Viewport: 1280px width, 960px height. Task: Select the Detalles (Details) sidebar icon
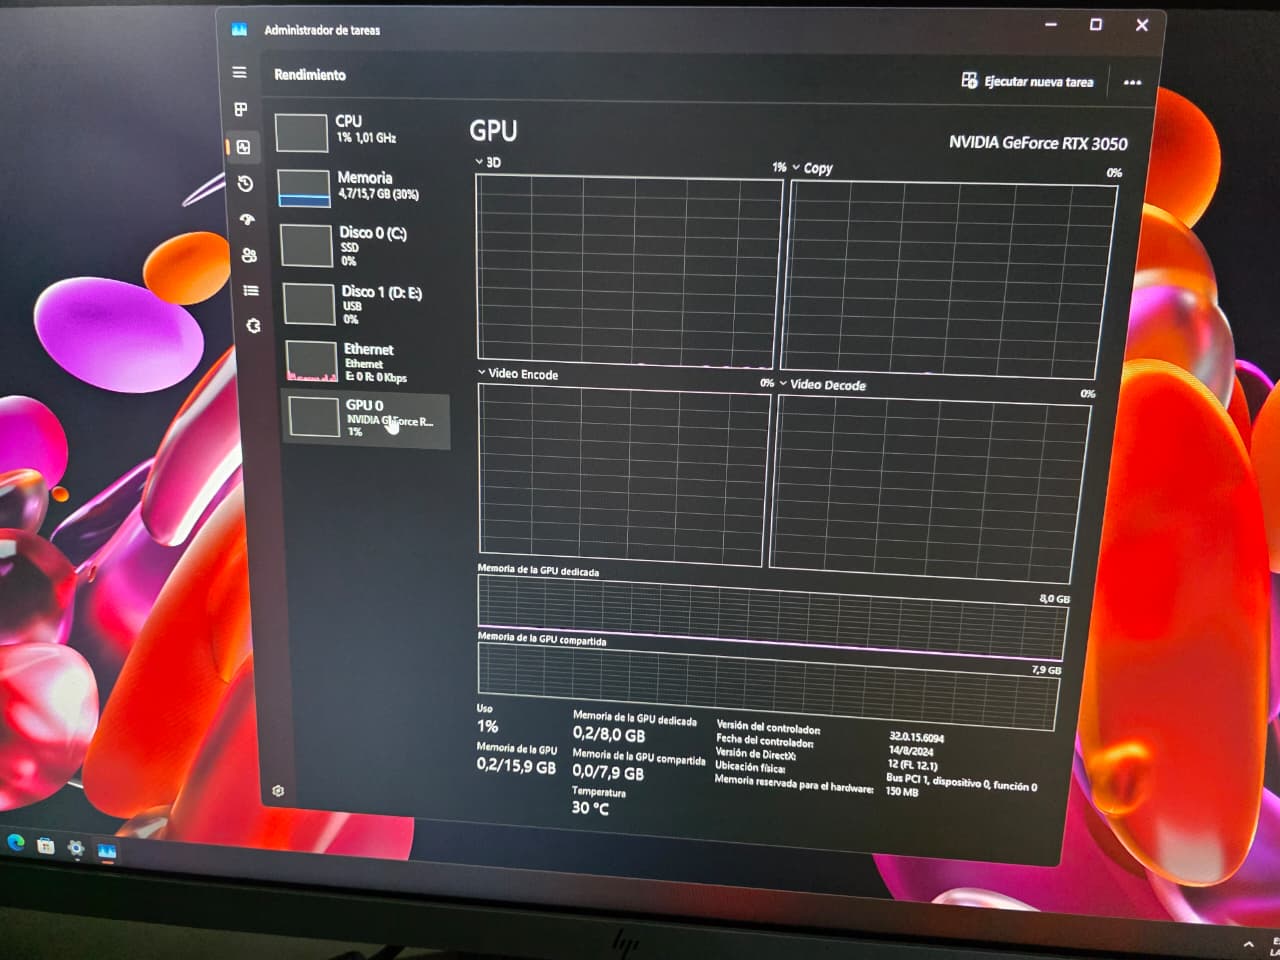point(250,291)
